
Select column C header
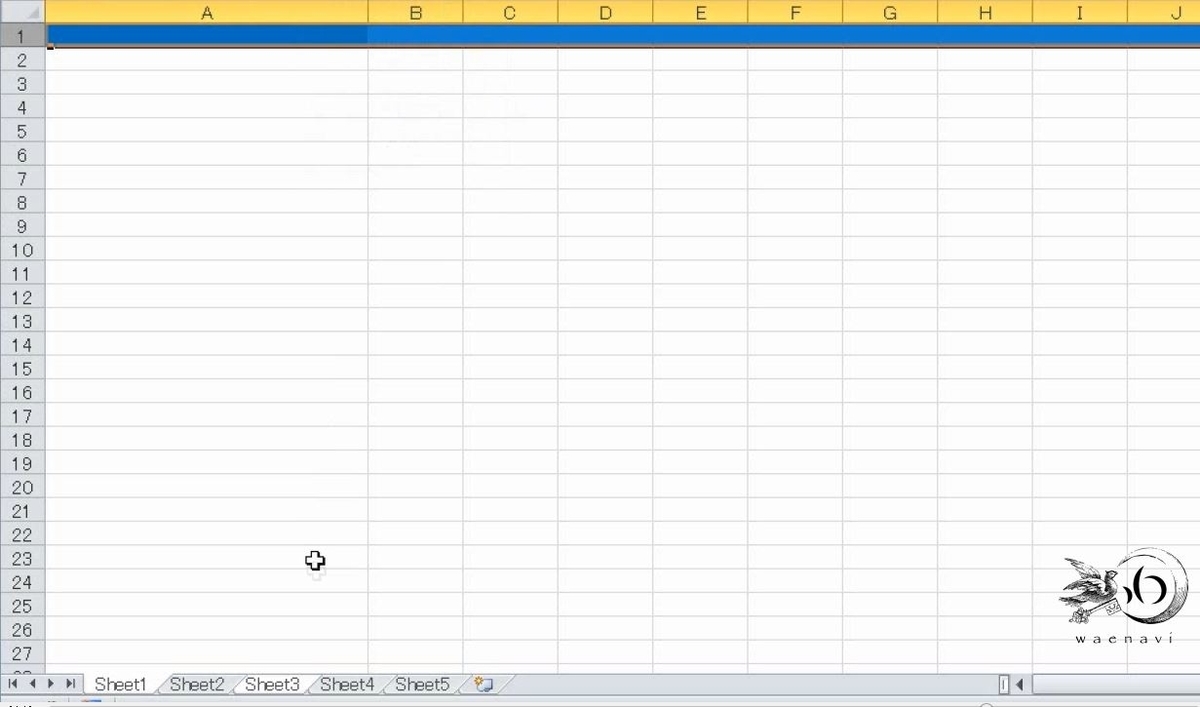[510, 12]
